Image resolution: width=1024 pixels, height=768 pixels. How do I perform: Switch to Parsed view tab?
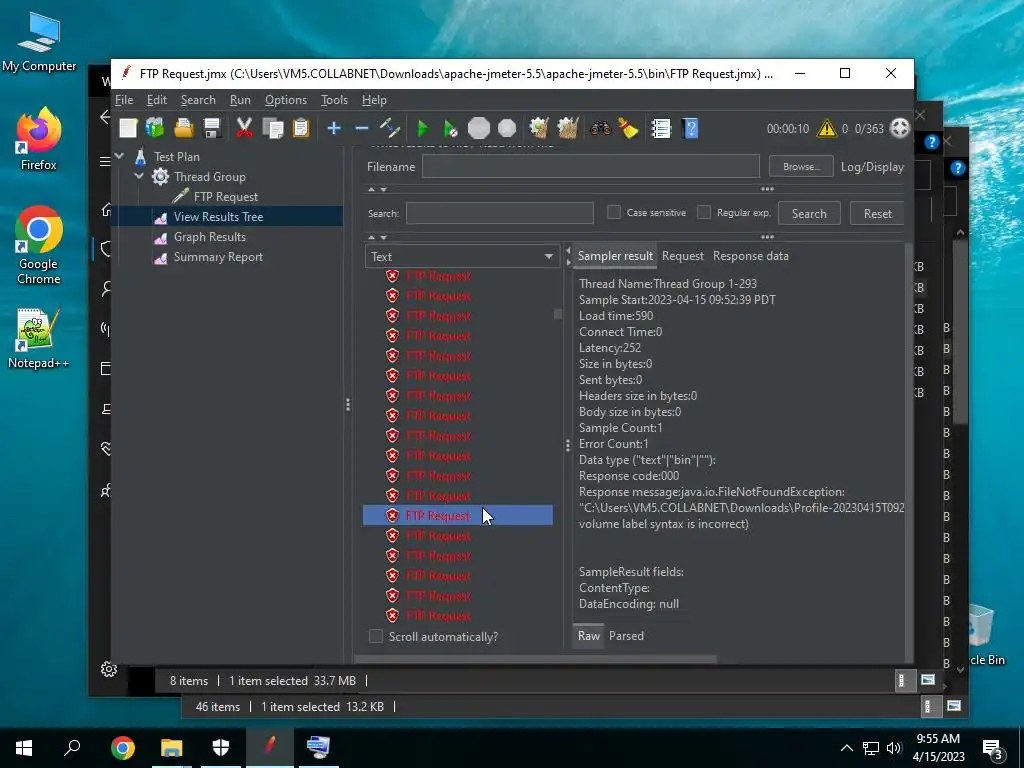tap(626, 635)
